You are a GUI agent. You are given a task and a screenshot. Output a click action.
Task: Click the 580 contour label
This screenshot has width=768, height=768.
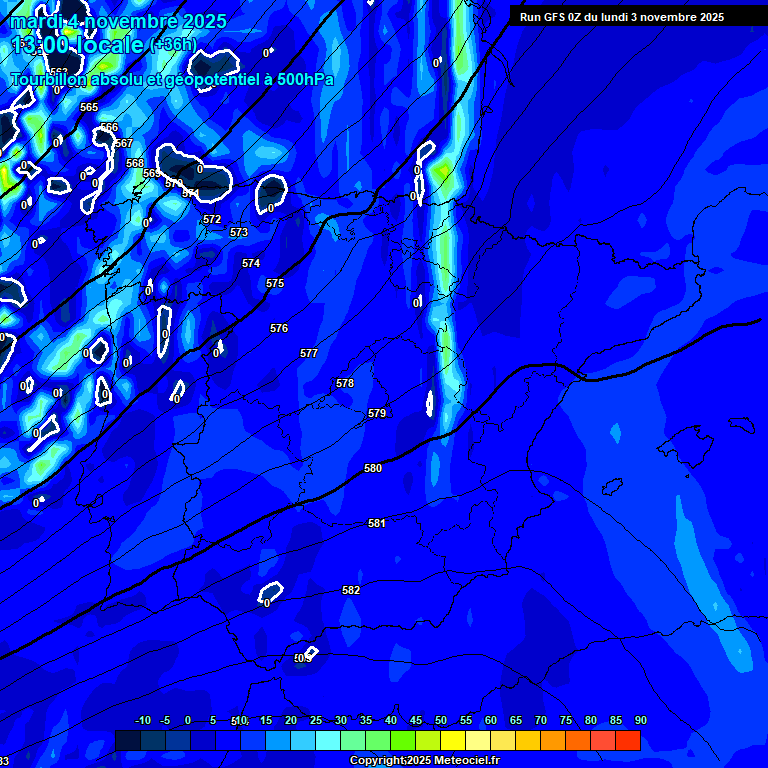[x=373, y=468]
